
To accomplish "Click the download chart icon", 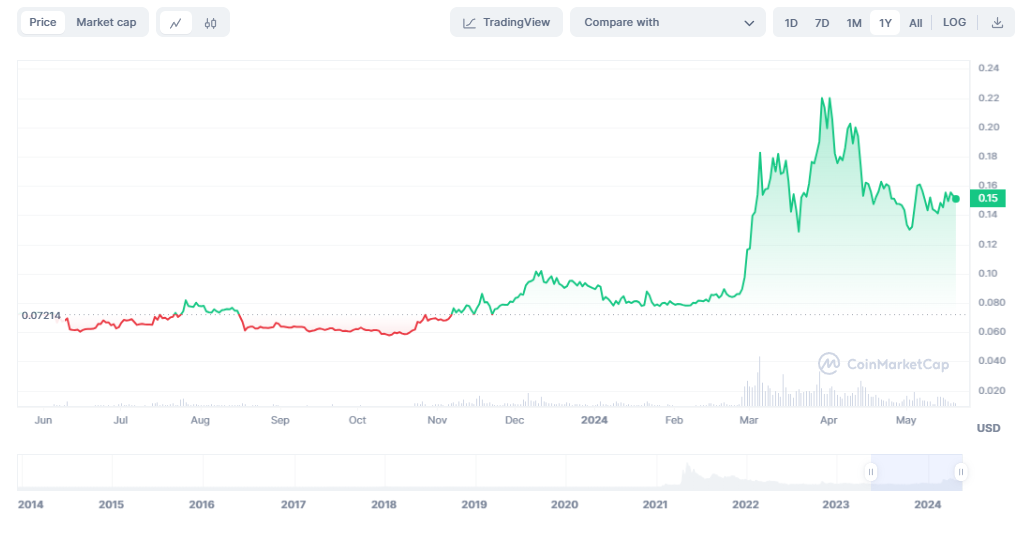I will 997,22.
